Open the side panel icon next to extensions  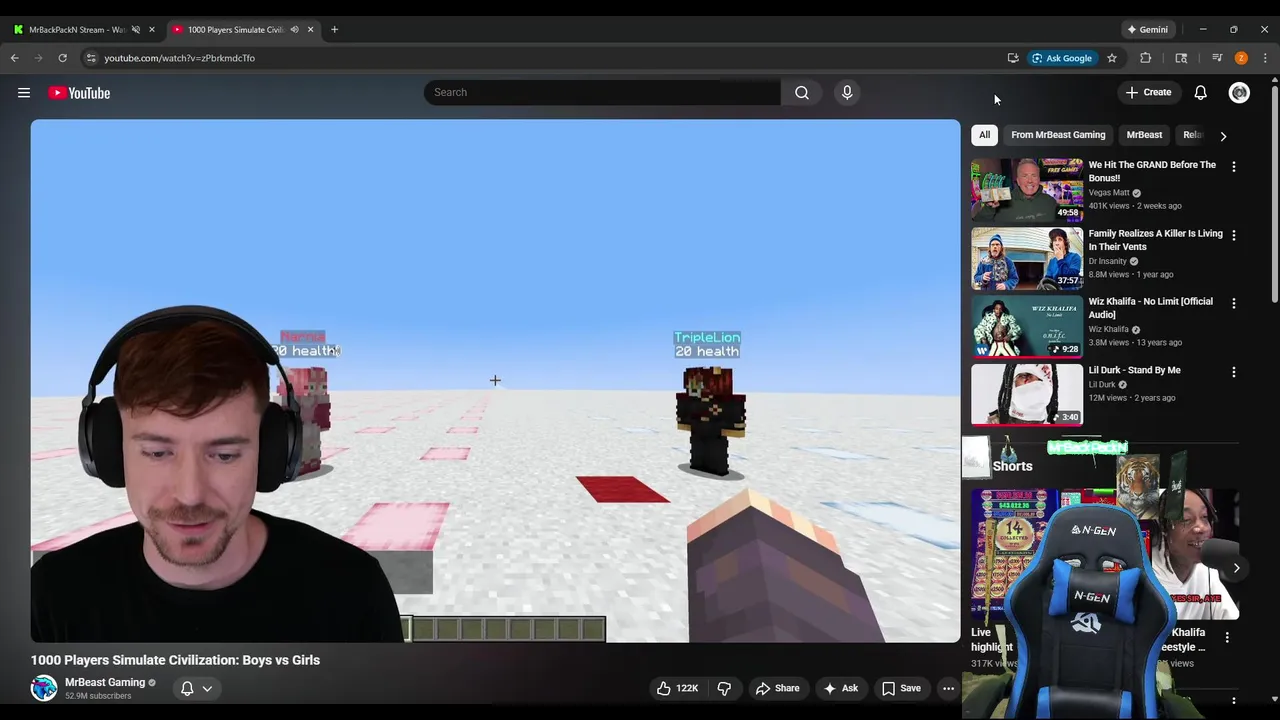[x=1181, y=58]
